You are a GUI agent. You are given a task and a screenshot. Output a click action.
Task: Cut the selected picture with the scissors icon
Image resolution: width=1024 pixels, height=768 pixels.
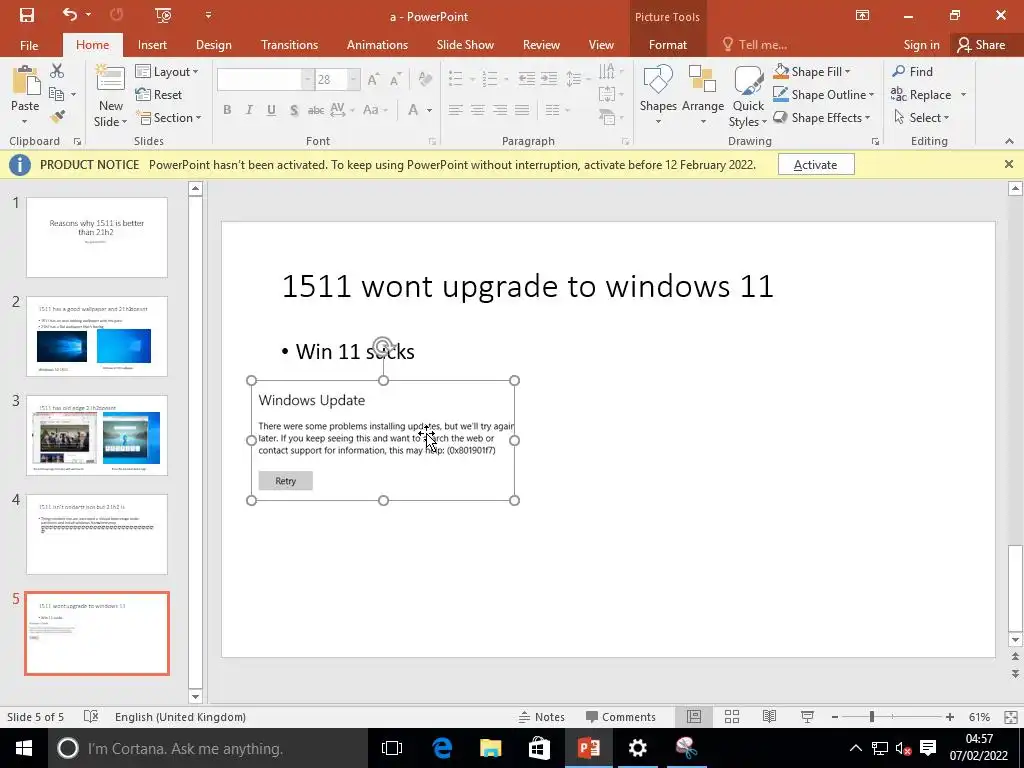(57, 71)
